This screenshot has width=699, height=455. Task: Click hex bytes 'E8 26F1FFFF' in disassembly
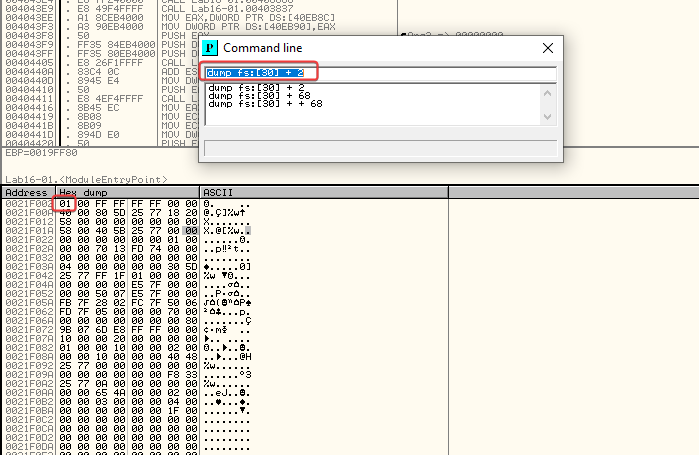click(110, 63)
